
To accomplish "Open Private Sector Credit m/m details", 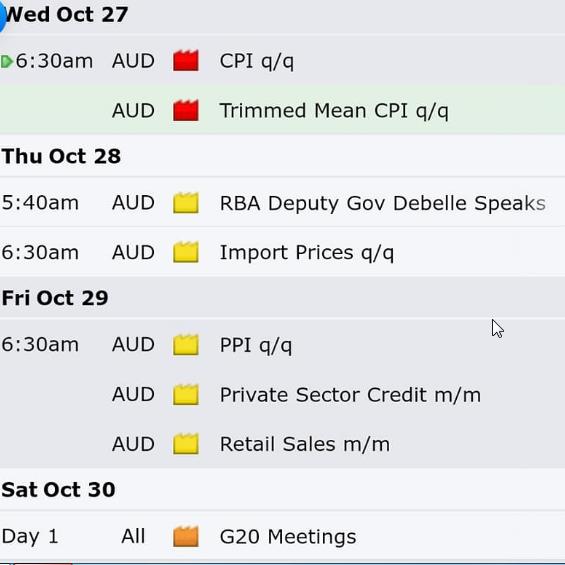I will pos(350,395).
